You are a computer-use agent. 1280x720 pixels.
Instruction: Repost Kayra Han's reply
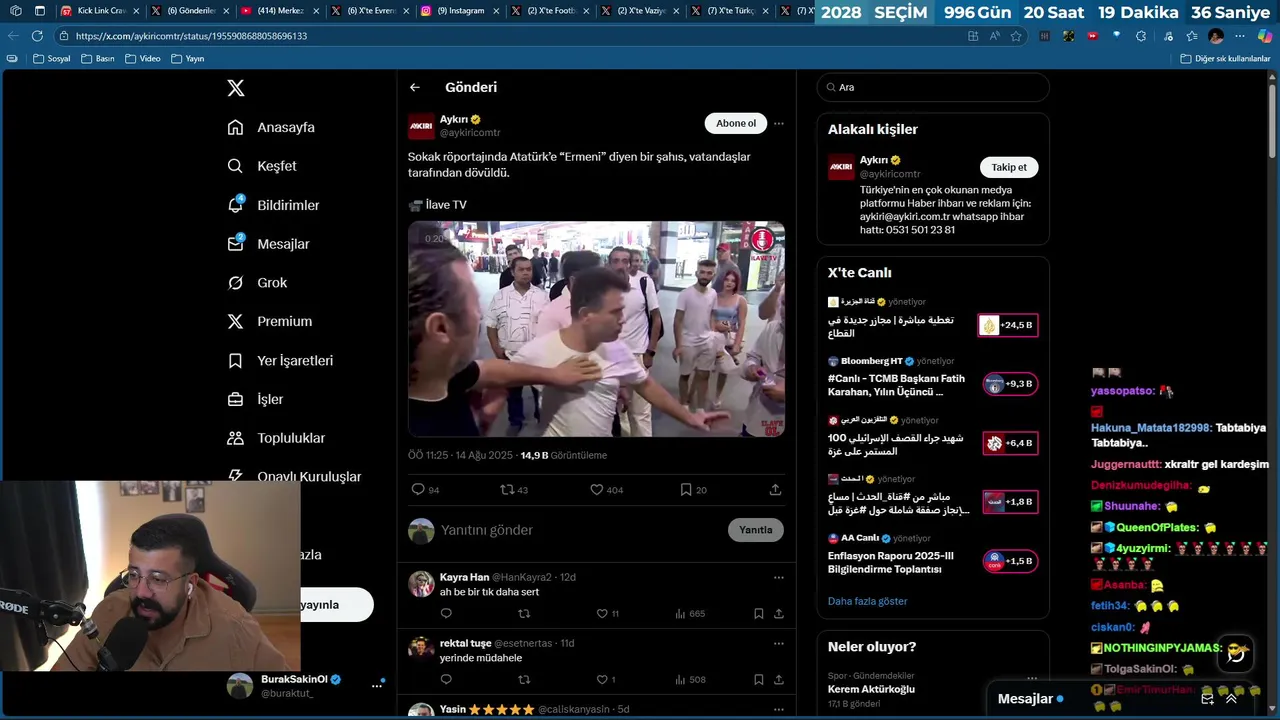524,613
